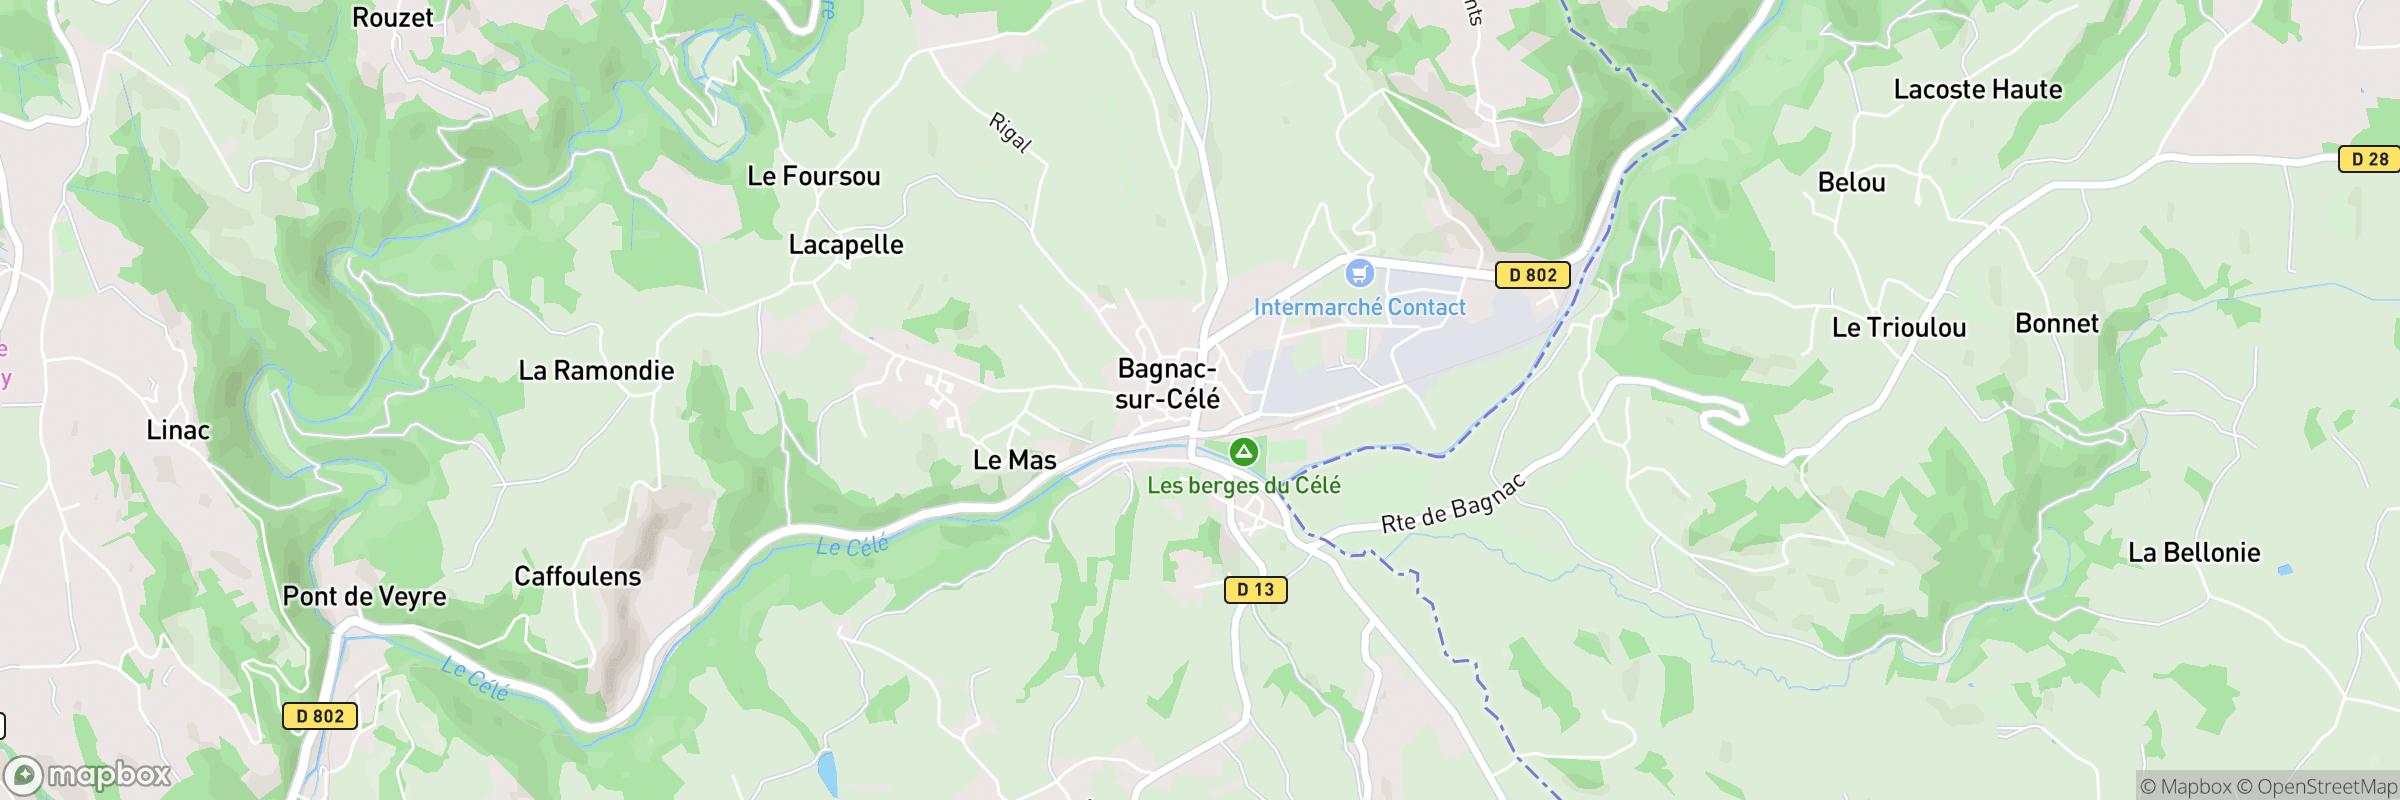Select the Le Trioulou village label
Screen dimensions: 2400x800
click(1899, 328)
